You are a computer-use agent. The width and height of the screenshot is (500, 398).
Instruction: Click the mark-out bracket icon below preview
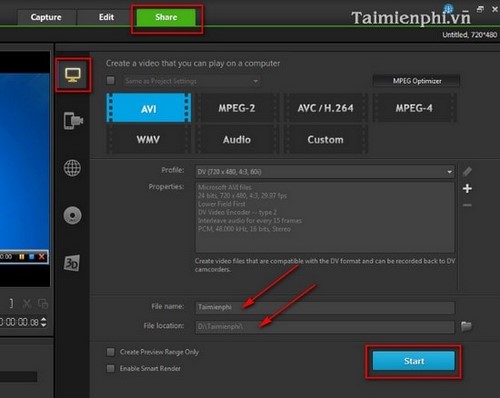coord(11,304)
